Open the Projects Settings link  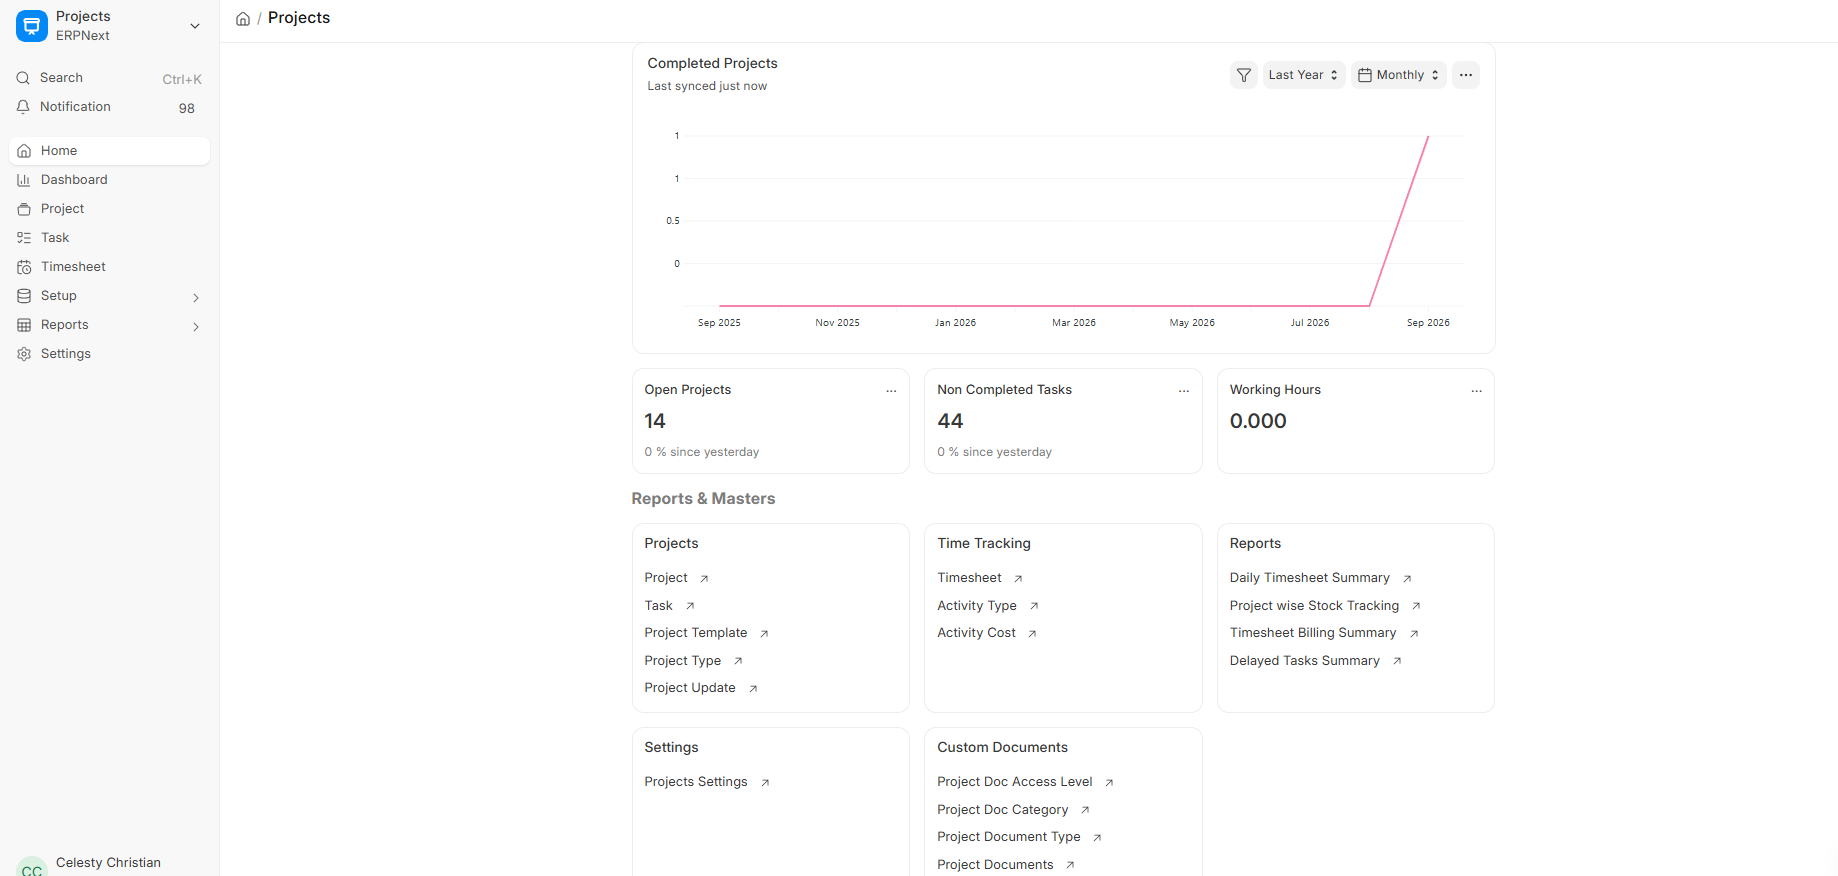click(696, 782)
